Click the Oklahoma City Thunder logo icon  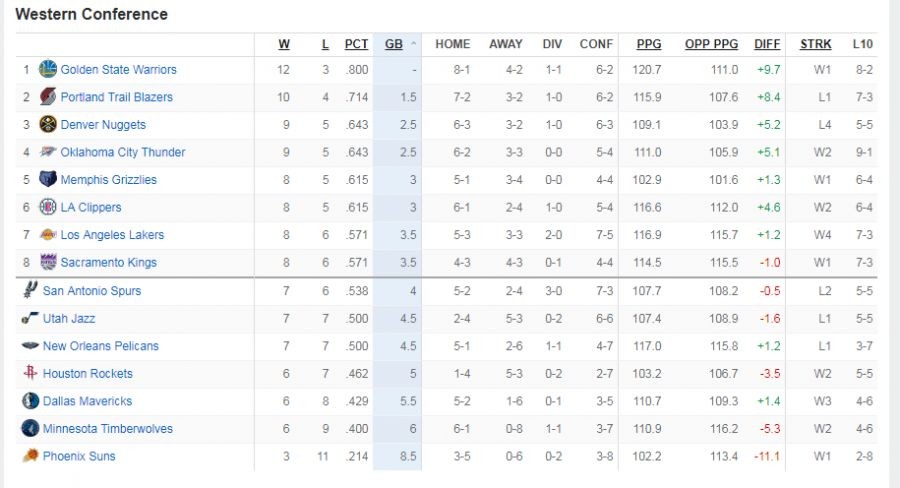click(x=48, y=152)
